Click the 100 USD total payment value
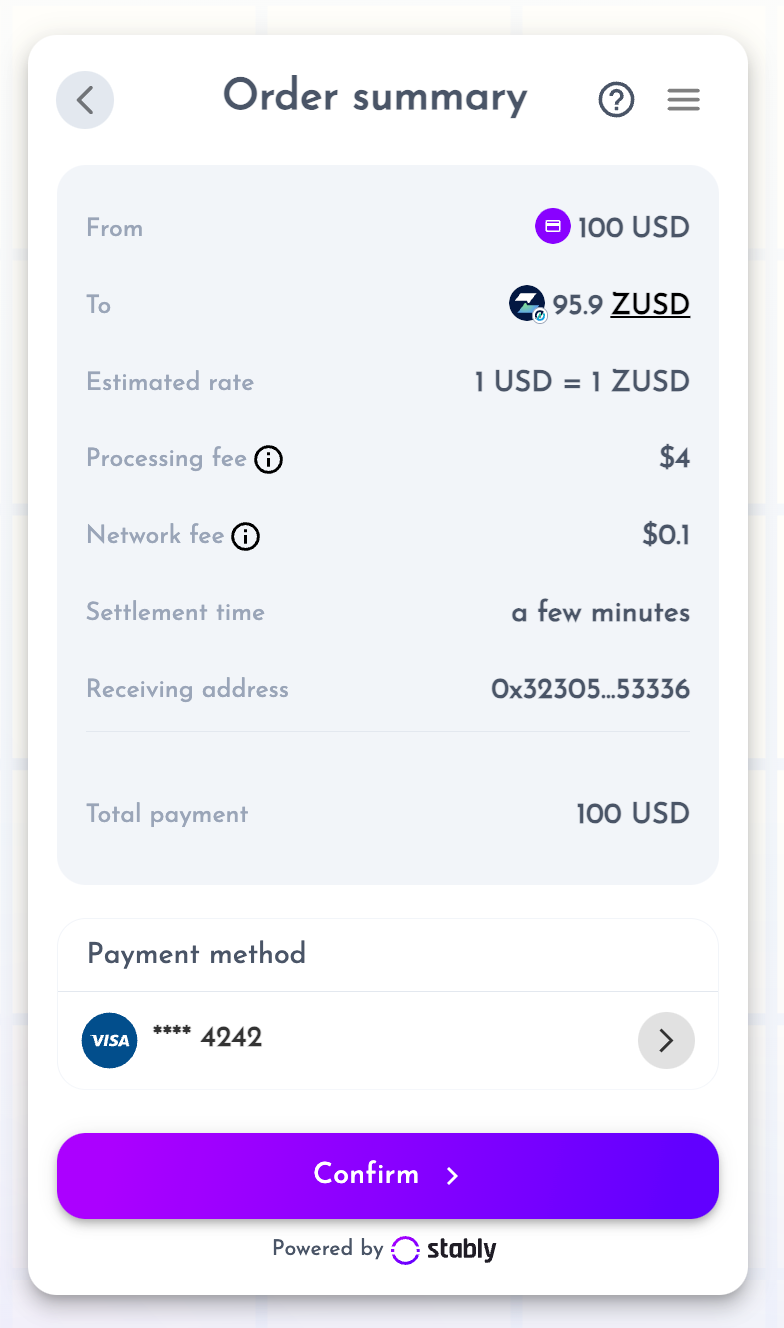Image resolution: width=784 pixels, height=1328 pixels. coord(633,813)
